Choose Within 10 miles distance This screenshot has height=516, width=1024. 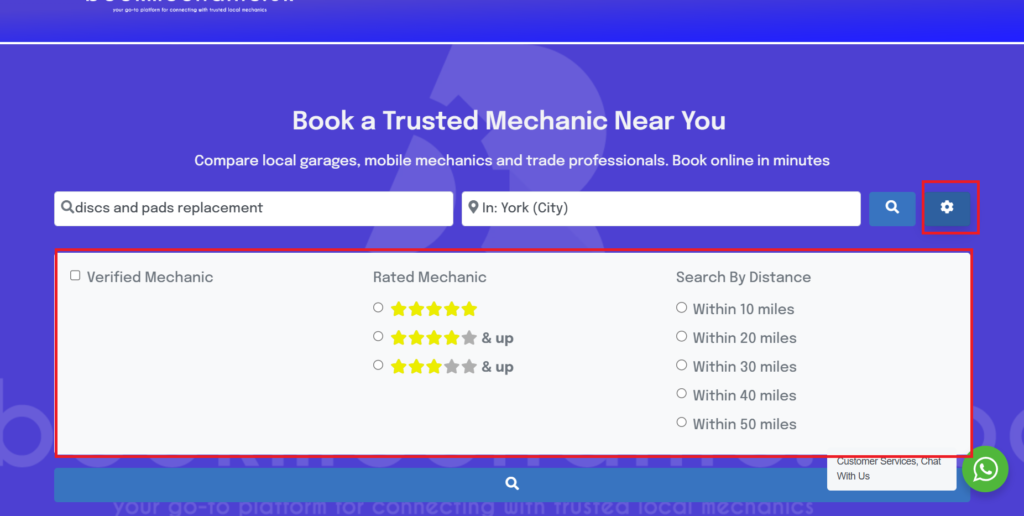[681, 308]
